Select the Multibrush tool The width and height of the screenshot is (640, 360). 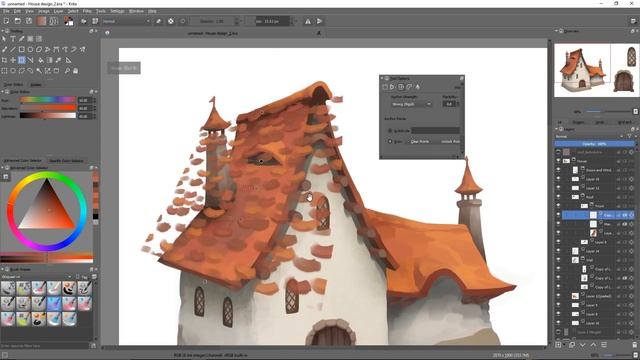[x=82, y=49]
